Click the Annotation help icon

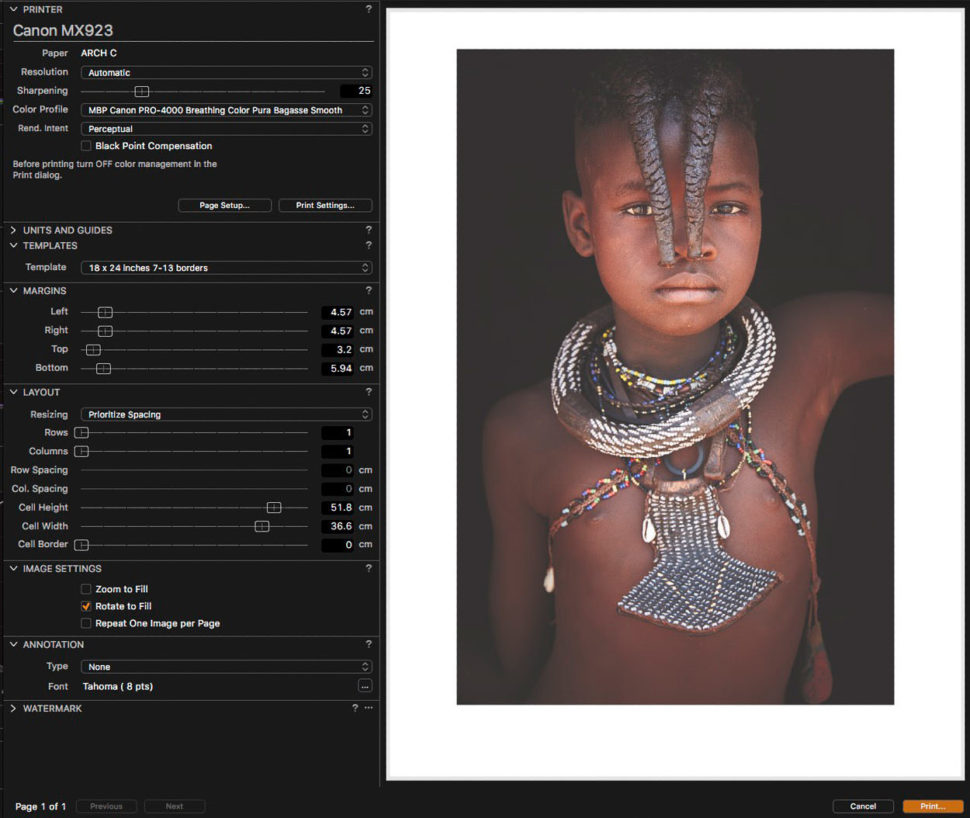(x=367, y=644)
